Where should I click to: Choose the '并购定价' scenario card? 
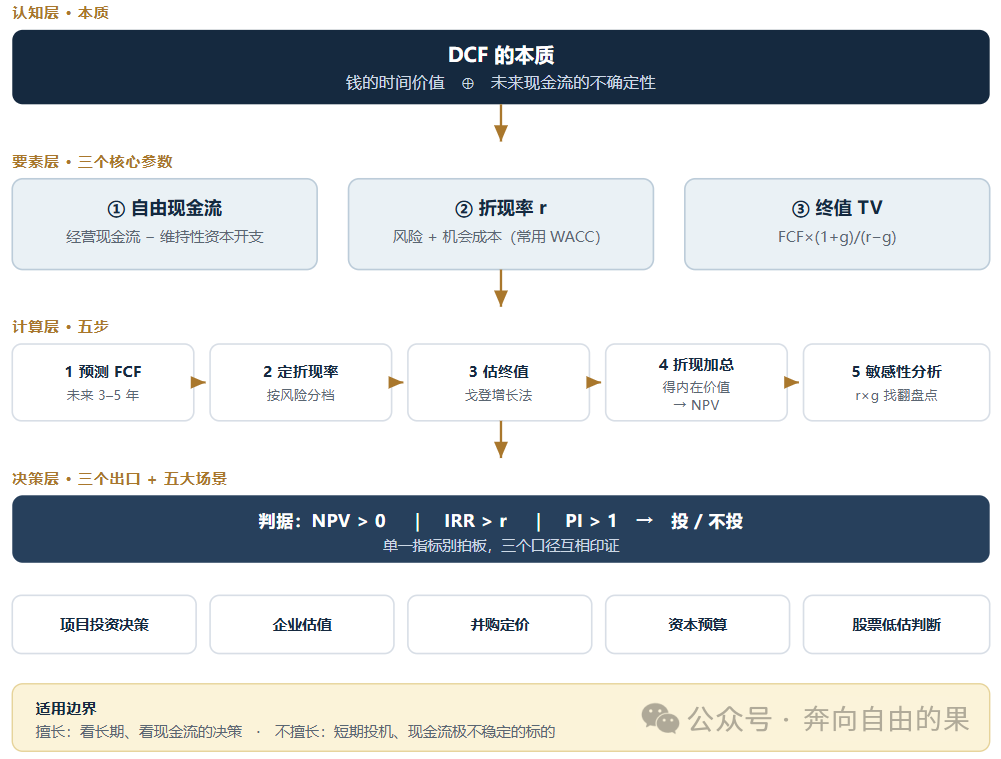pos(500,624)
